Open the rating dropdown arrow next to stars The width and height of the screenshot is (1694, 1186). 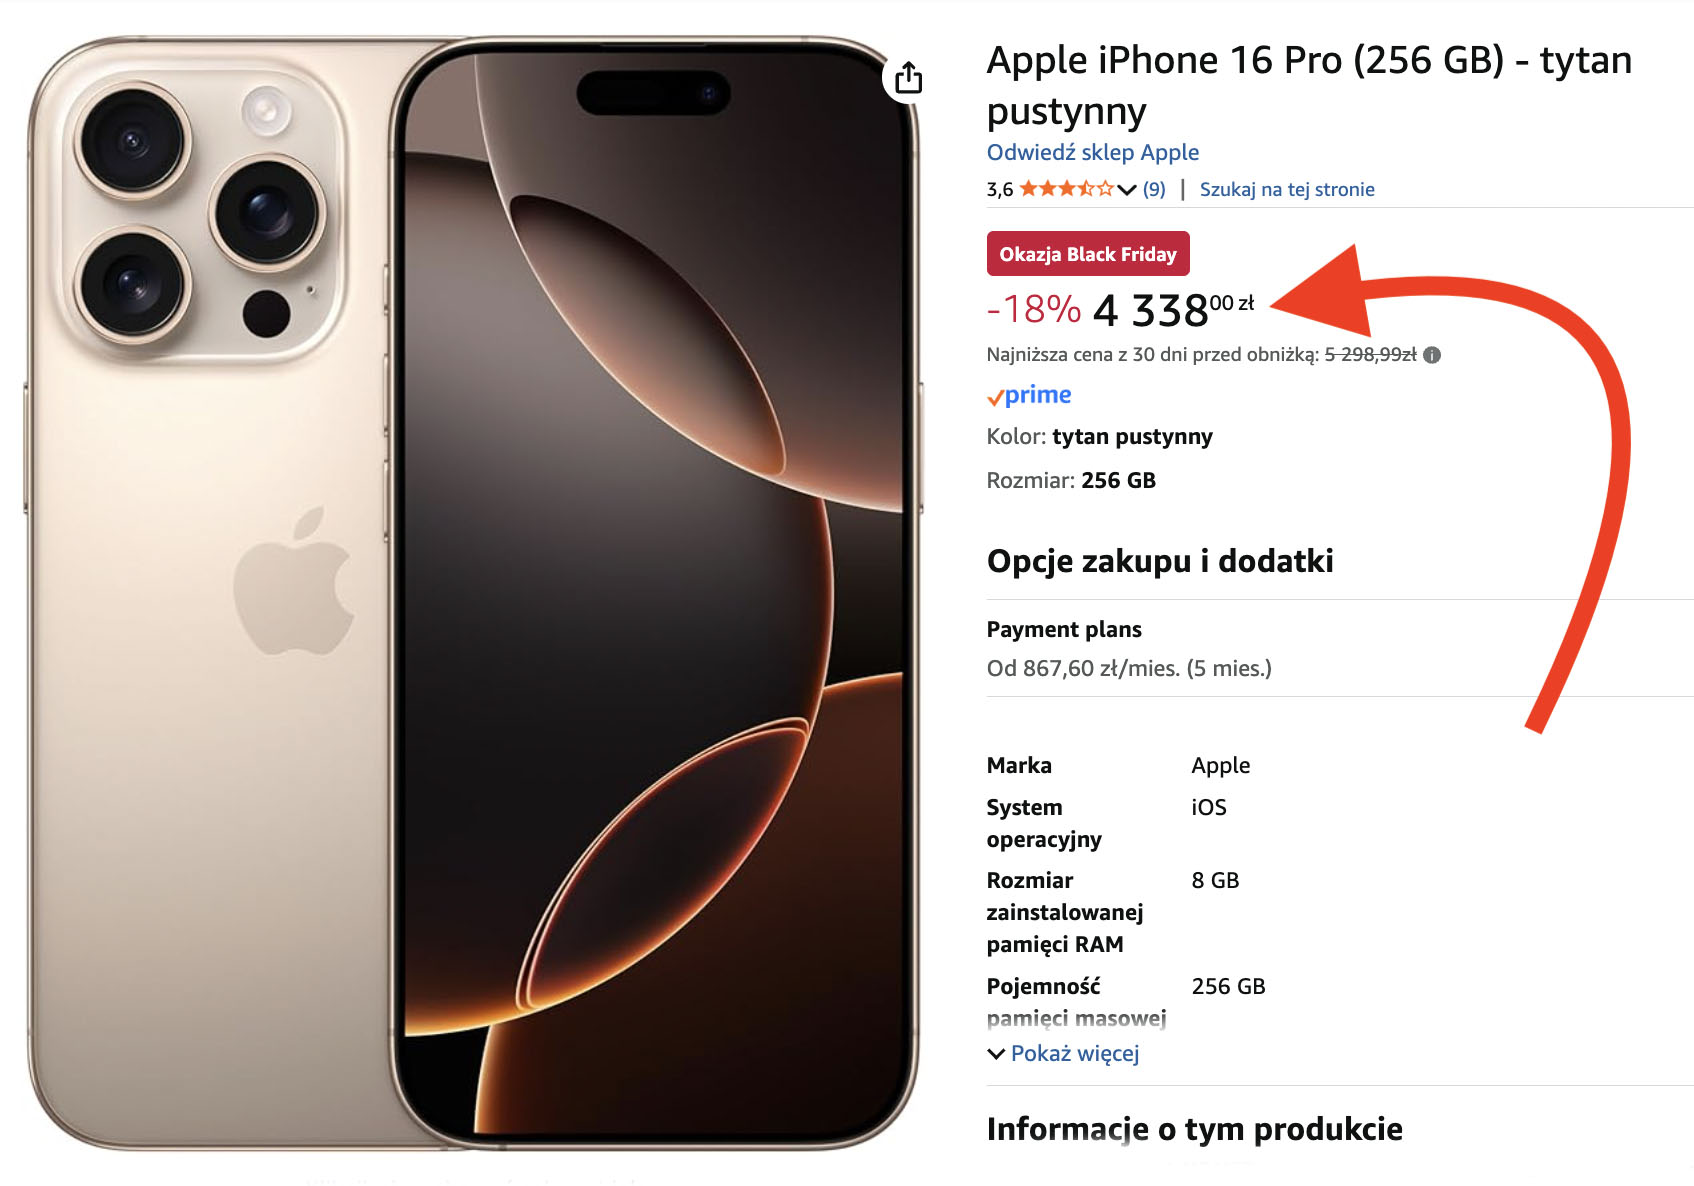pyautogui.click(x=1127, y=190)
